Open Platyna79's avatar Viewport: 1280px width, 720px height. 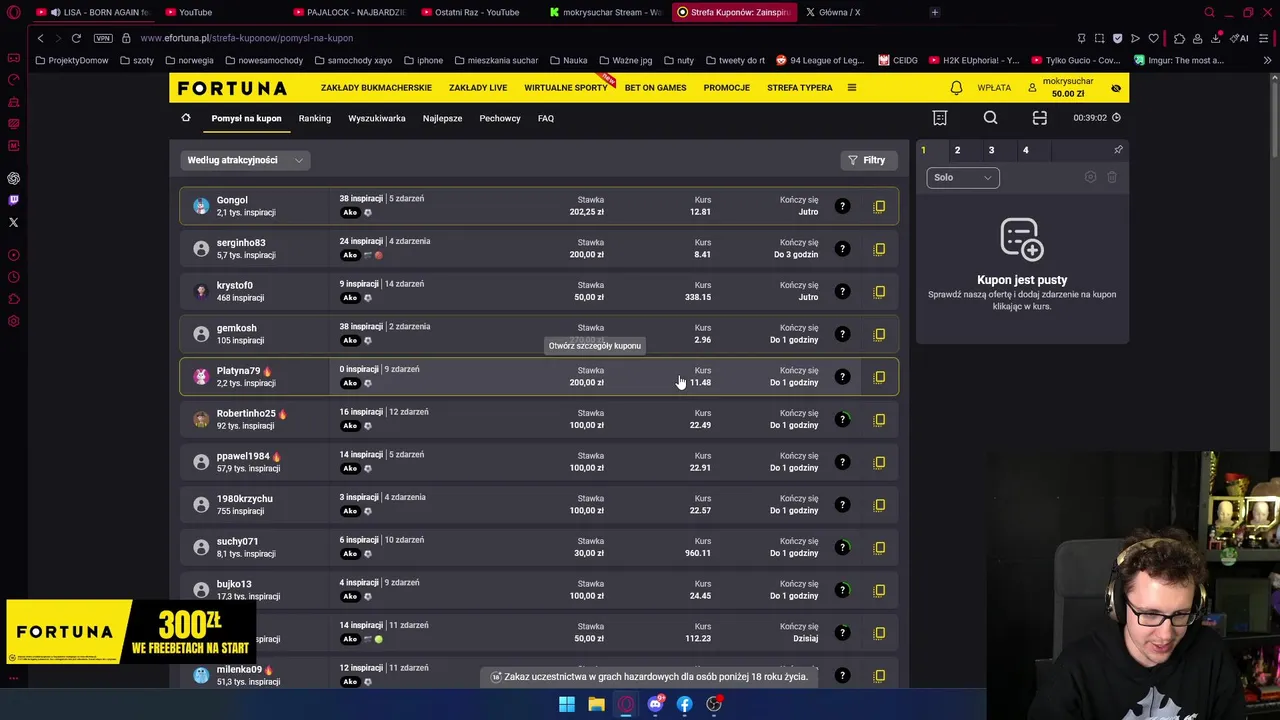tap(201, 376)
